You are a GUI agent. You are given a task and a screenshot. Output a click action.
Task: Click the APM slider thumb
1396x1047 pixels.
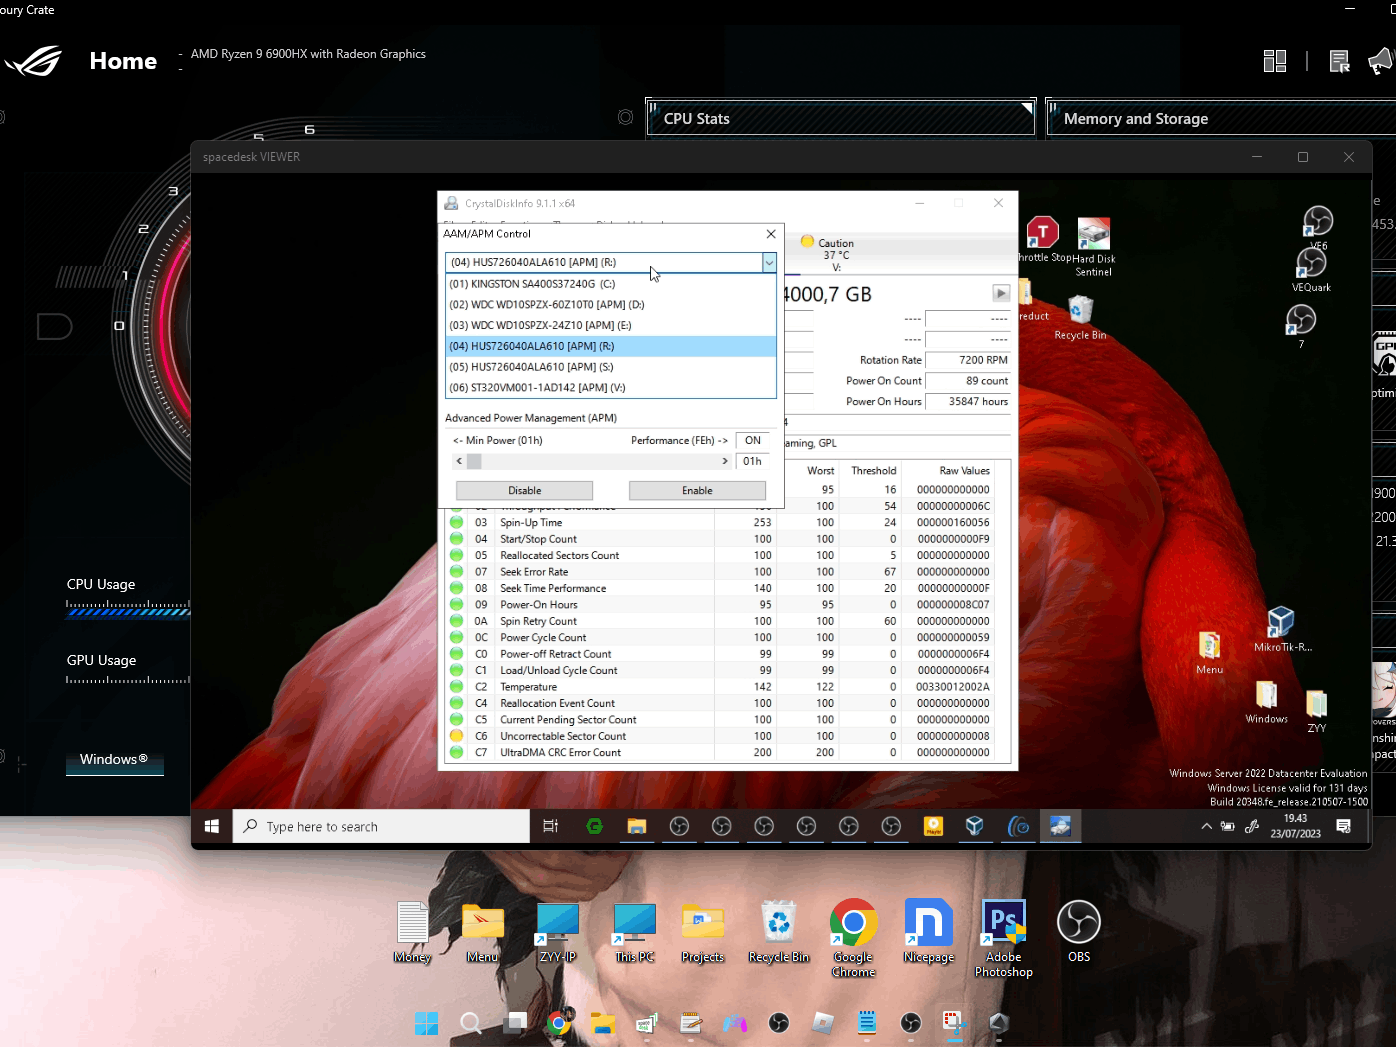click(474, 461)
